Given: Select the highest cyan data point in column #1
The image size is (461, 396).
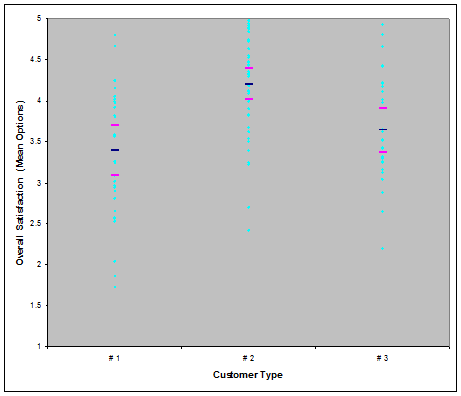Looking at the screenshot, I should coord(115,35).
